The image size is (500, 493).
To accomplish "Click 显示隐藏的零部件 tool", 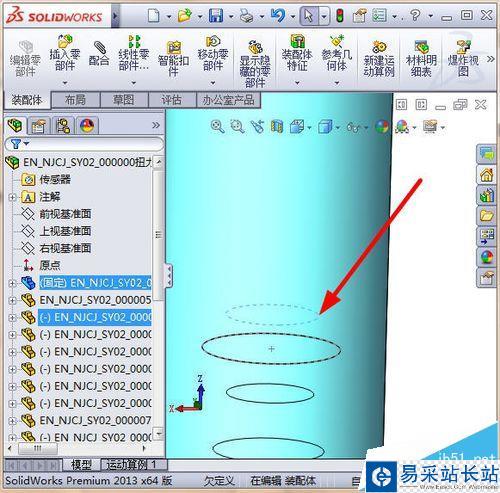I will [x=255, y=64].
